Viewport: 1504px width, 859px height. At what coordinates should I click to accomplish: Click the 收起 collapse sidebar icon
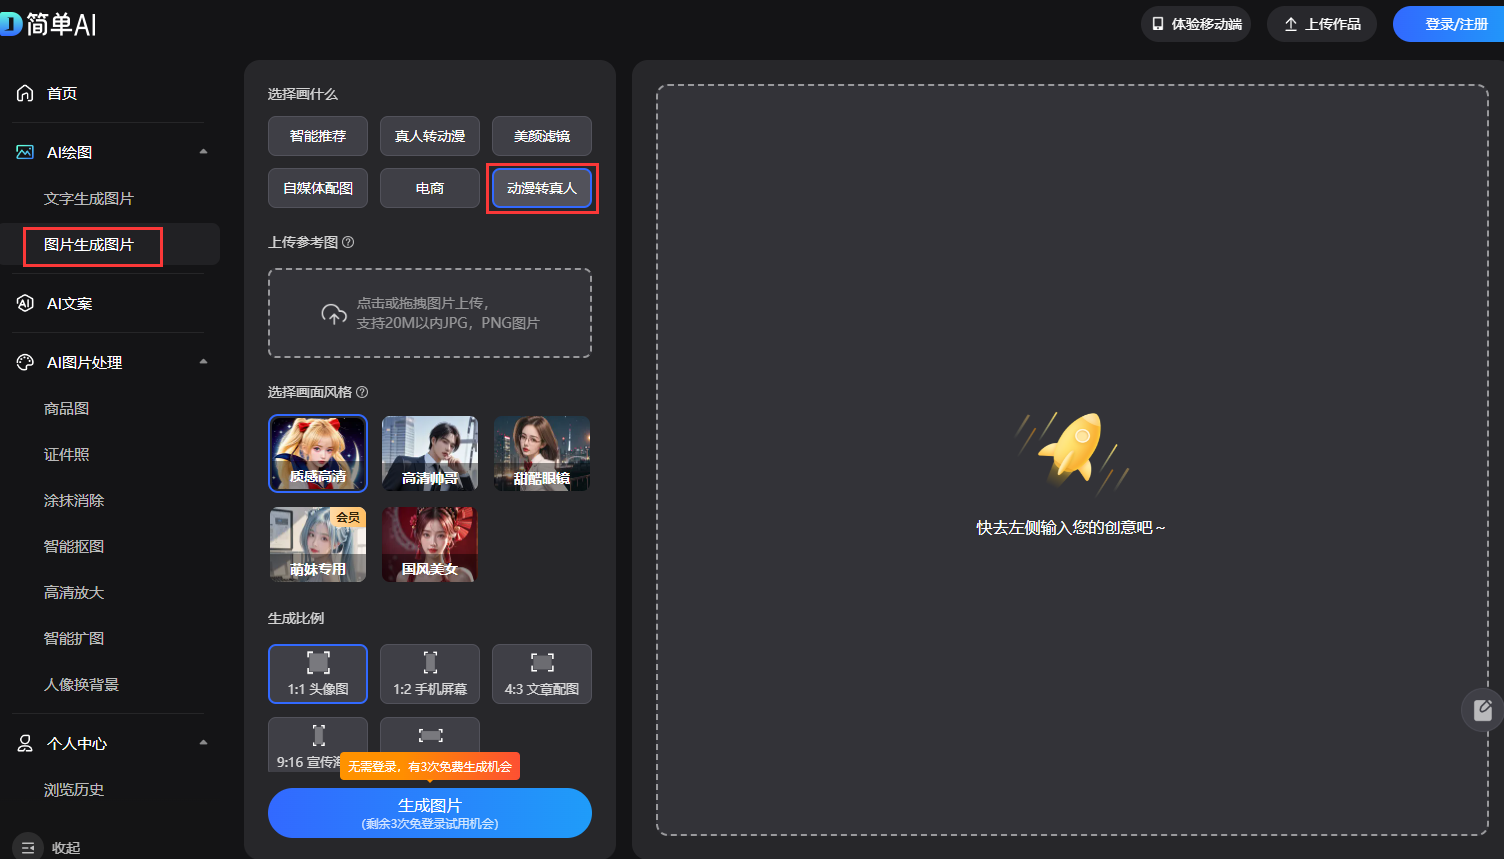coord(28,847)
